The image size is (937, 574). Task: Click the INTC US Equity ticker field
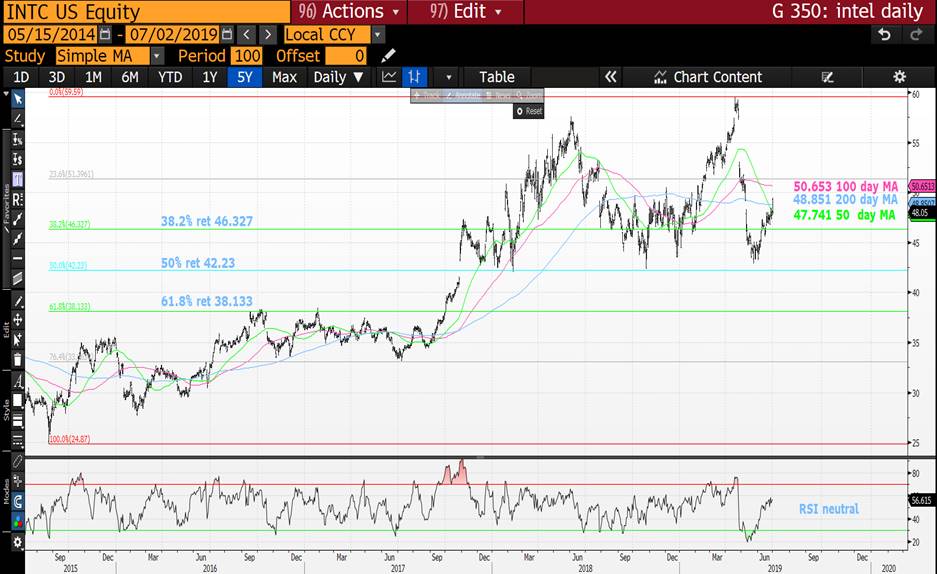pos(146,11)
